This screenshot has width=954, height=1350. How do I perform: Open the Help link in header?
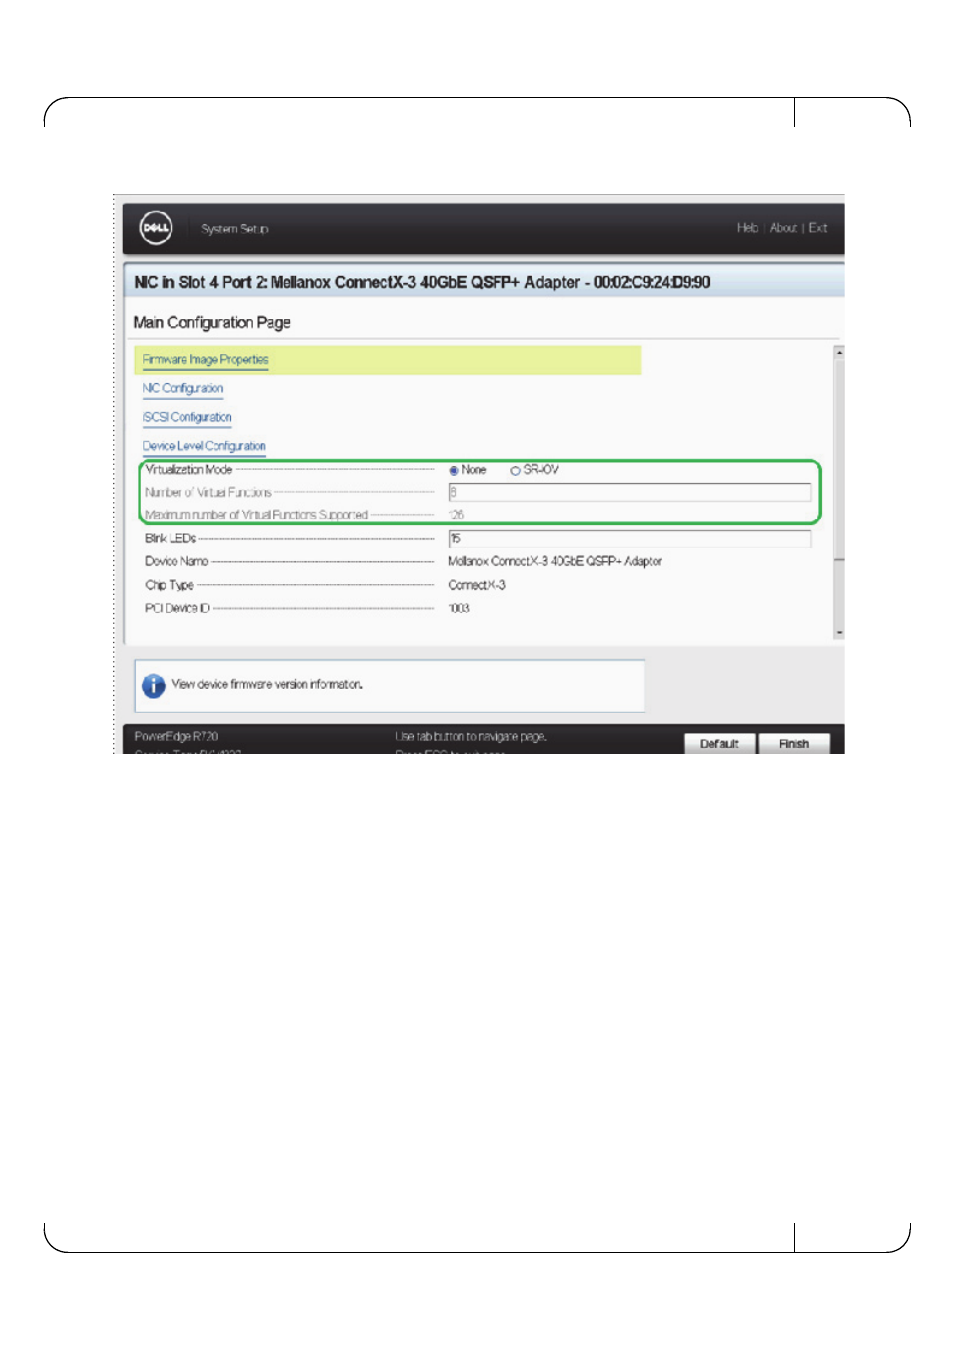(x=747, y=228)
